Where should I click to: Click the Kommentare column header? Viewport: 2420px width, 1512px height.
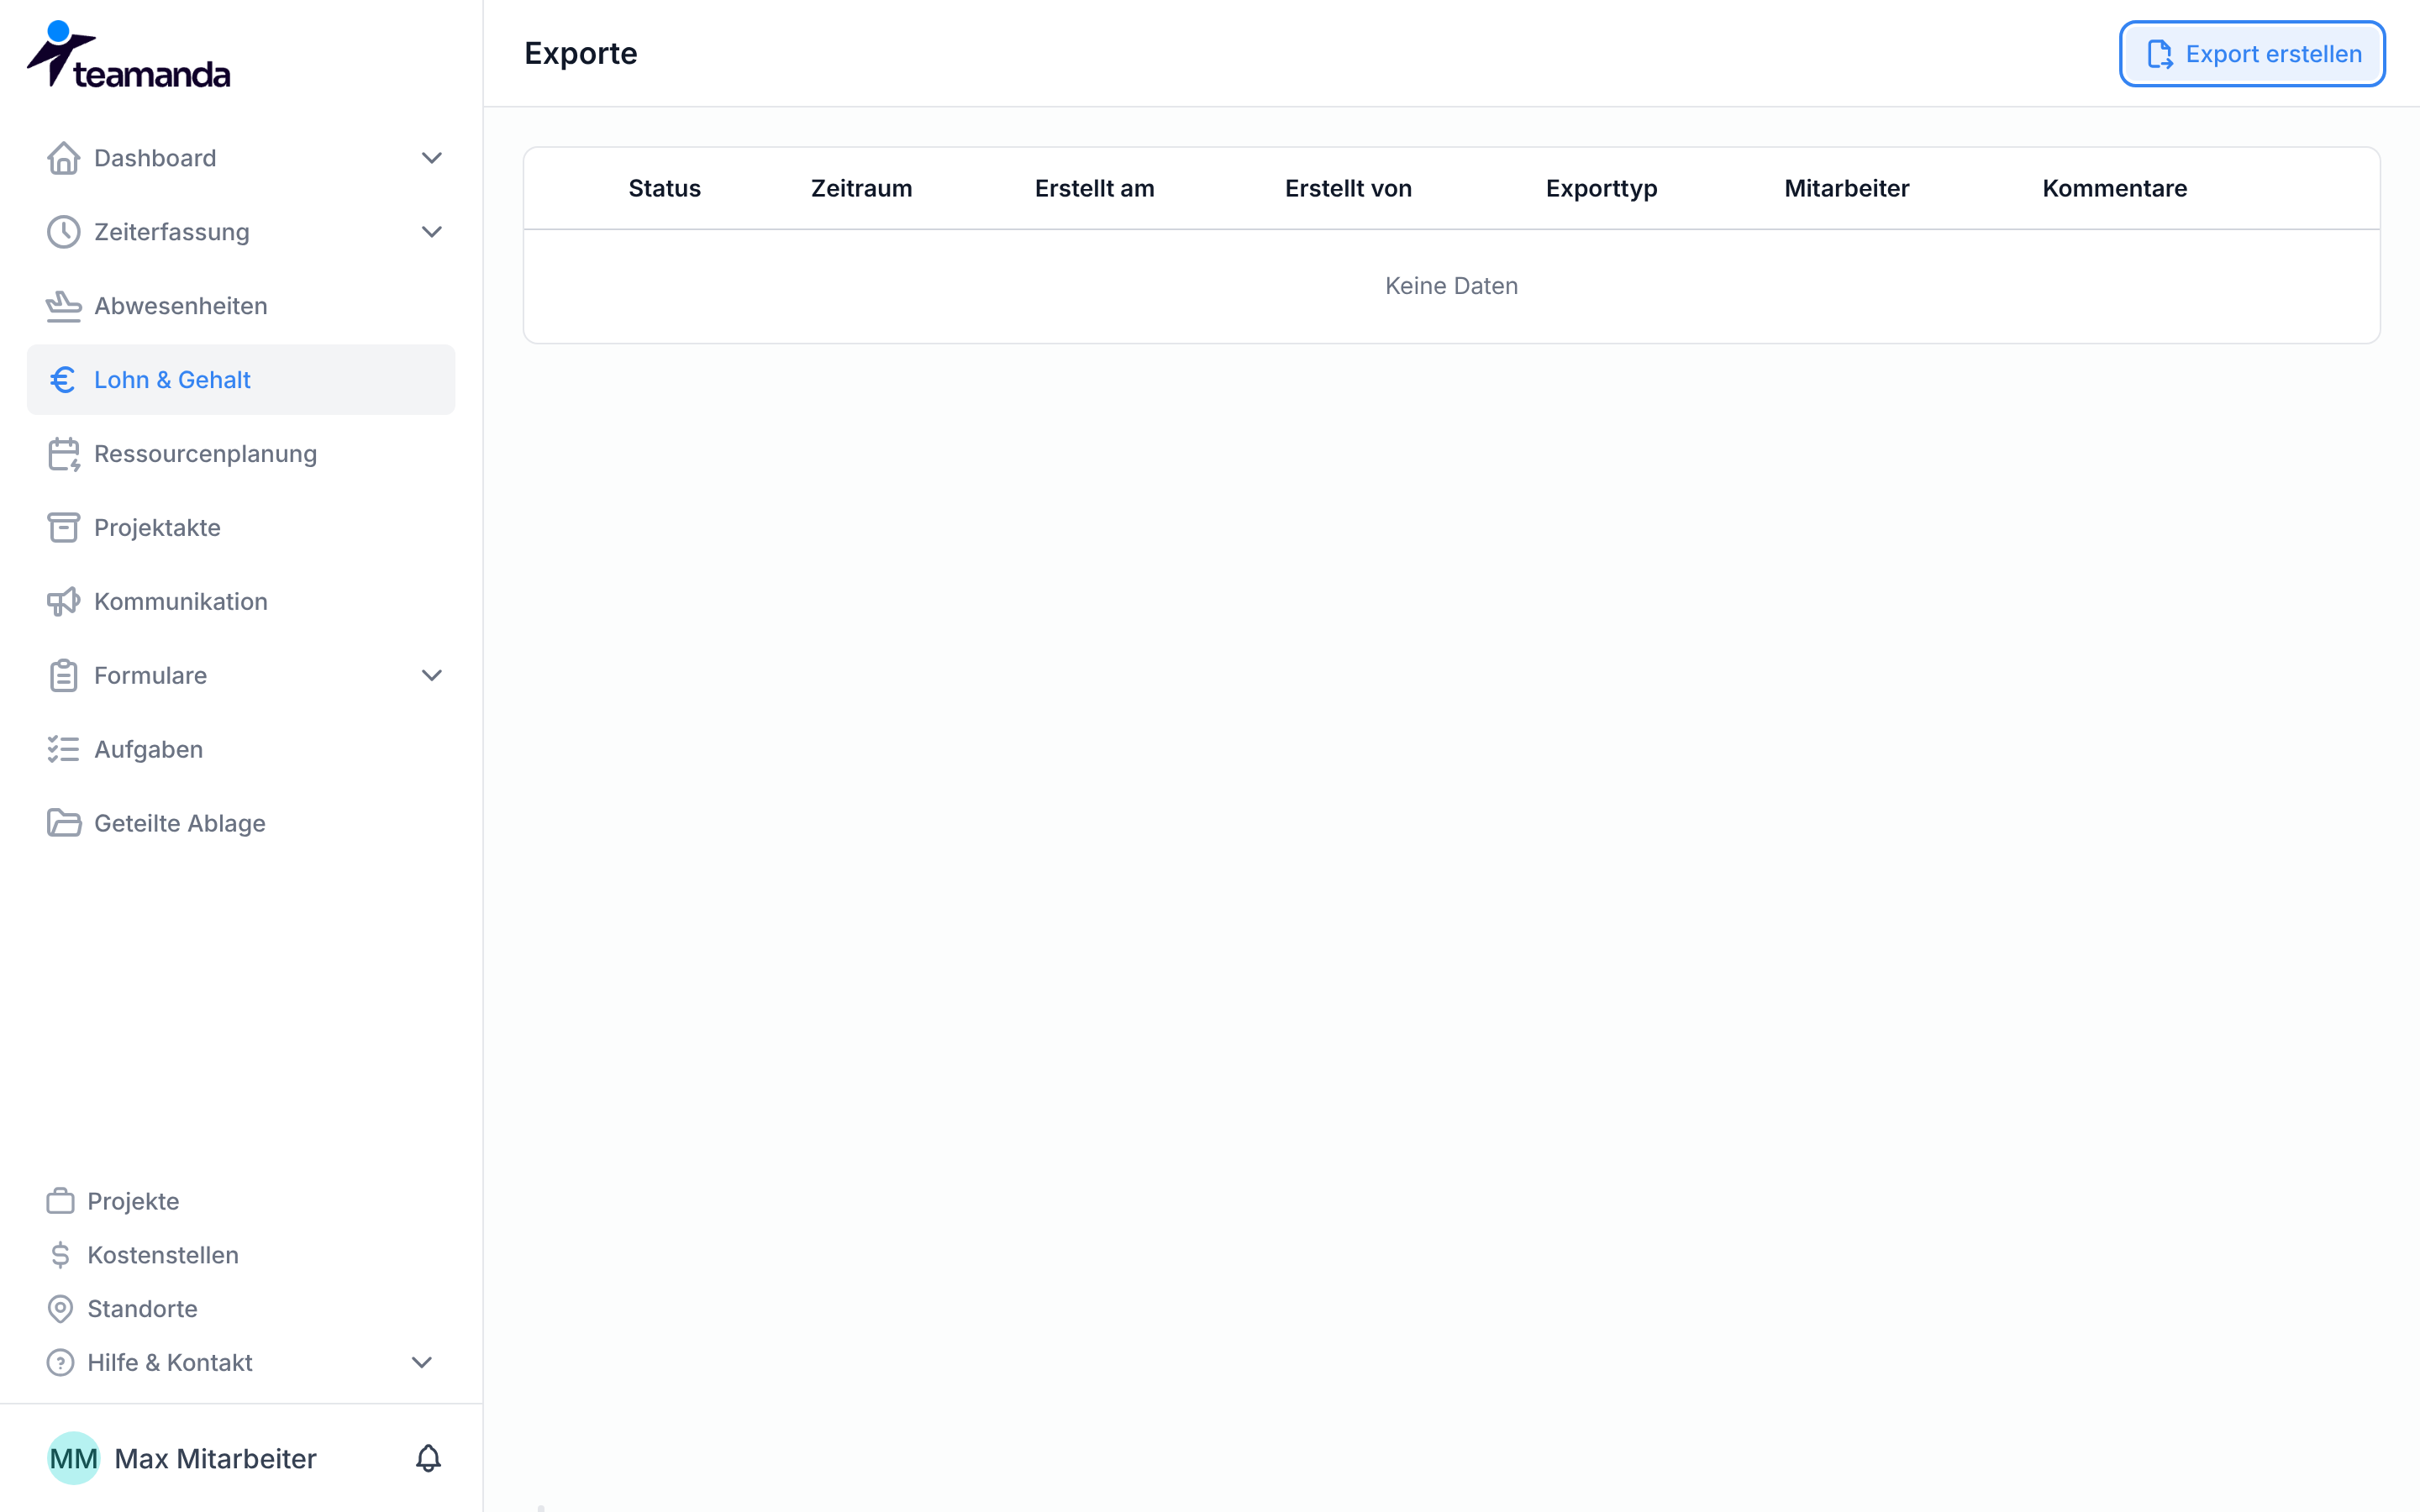2115,189
